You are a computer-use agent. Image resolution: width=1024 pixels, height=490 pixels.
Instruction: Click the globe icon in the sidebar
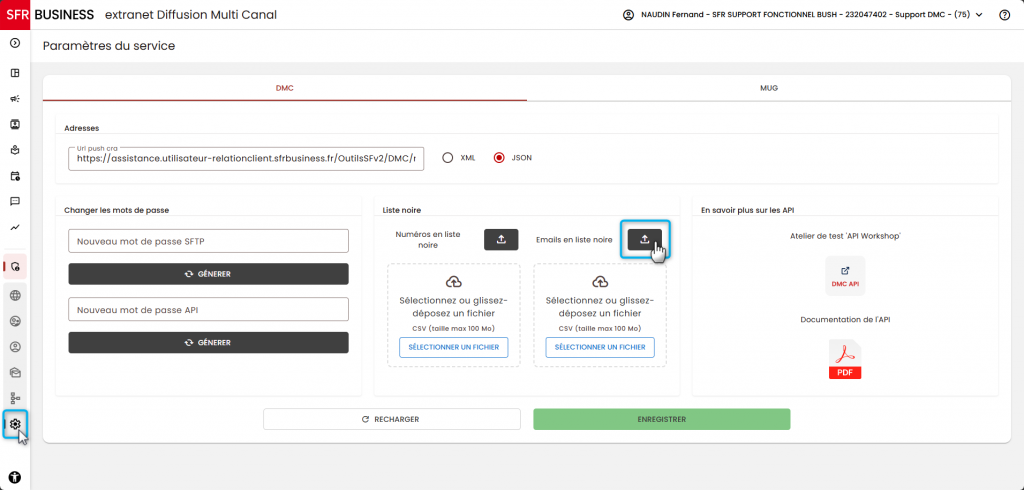(15, 295)
